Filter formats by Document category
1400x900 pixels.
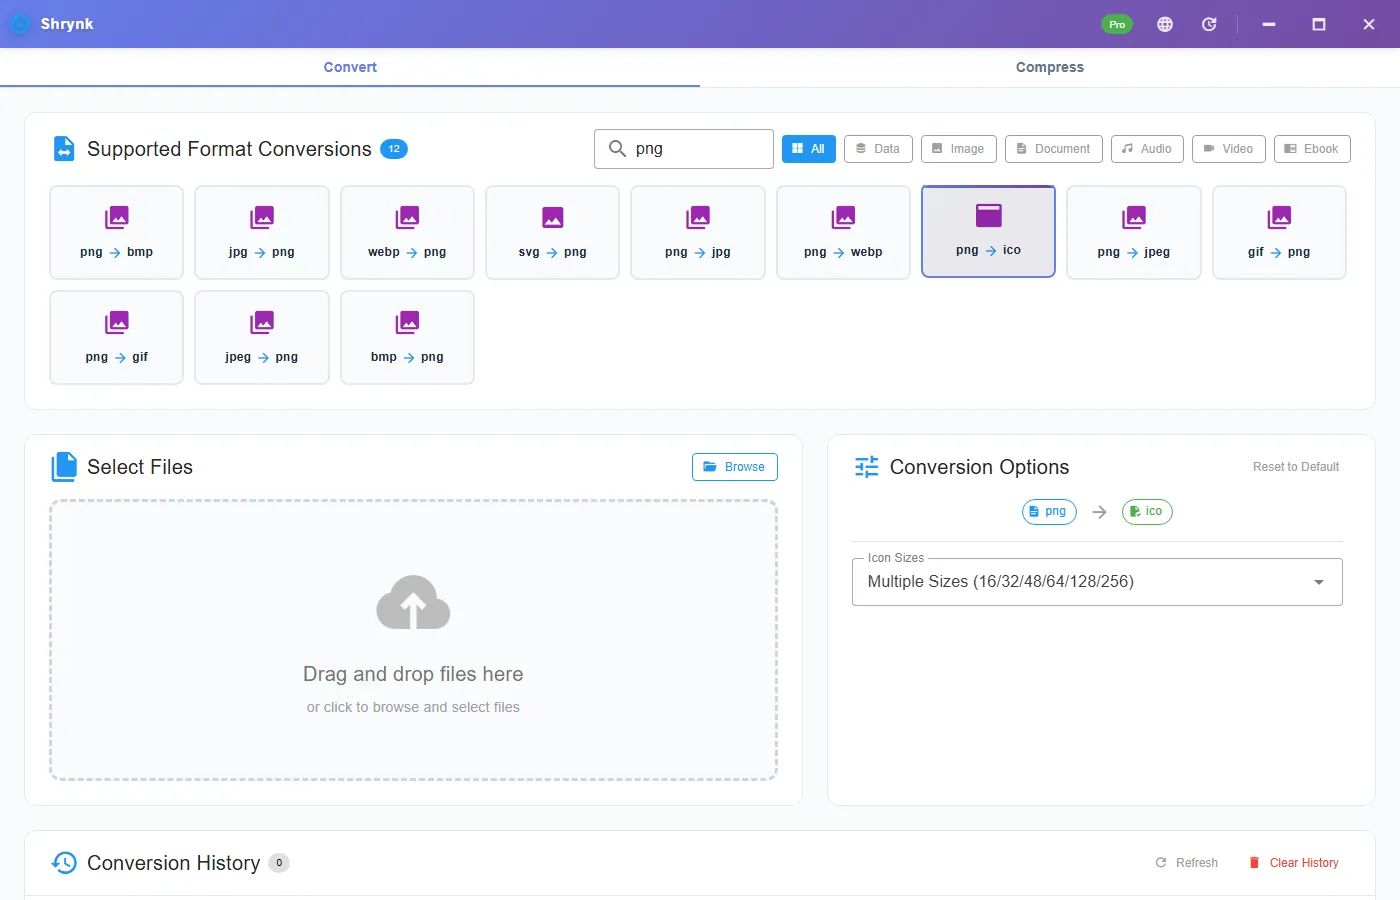pyautogui.click(x=1054, y=149)
